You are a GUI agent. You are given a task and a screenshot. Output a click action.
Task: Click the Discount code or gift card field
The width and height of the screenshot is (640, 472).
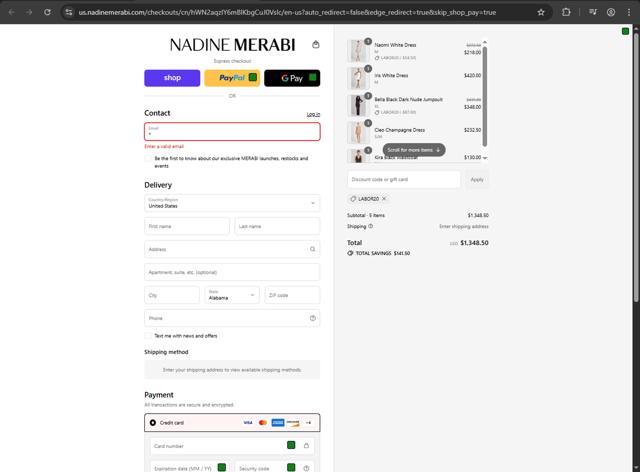(404, 179)
